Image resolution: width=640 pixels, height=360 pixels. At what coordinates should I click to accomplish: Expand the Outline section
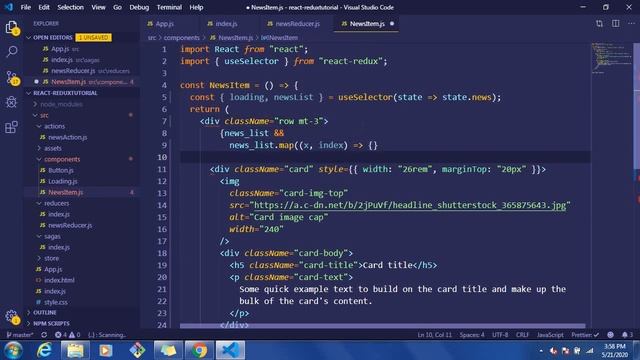point(44,313)
